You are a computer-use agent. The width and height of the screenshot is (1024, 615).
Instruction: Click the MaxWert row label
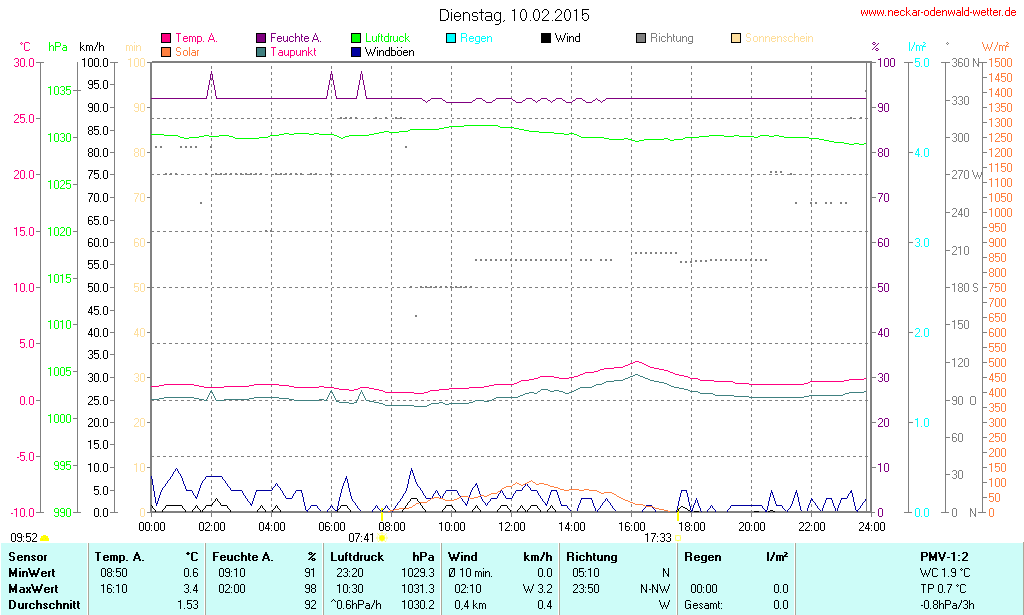33,588
